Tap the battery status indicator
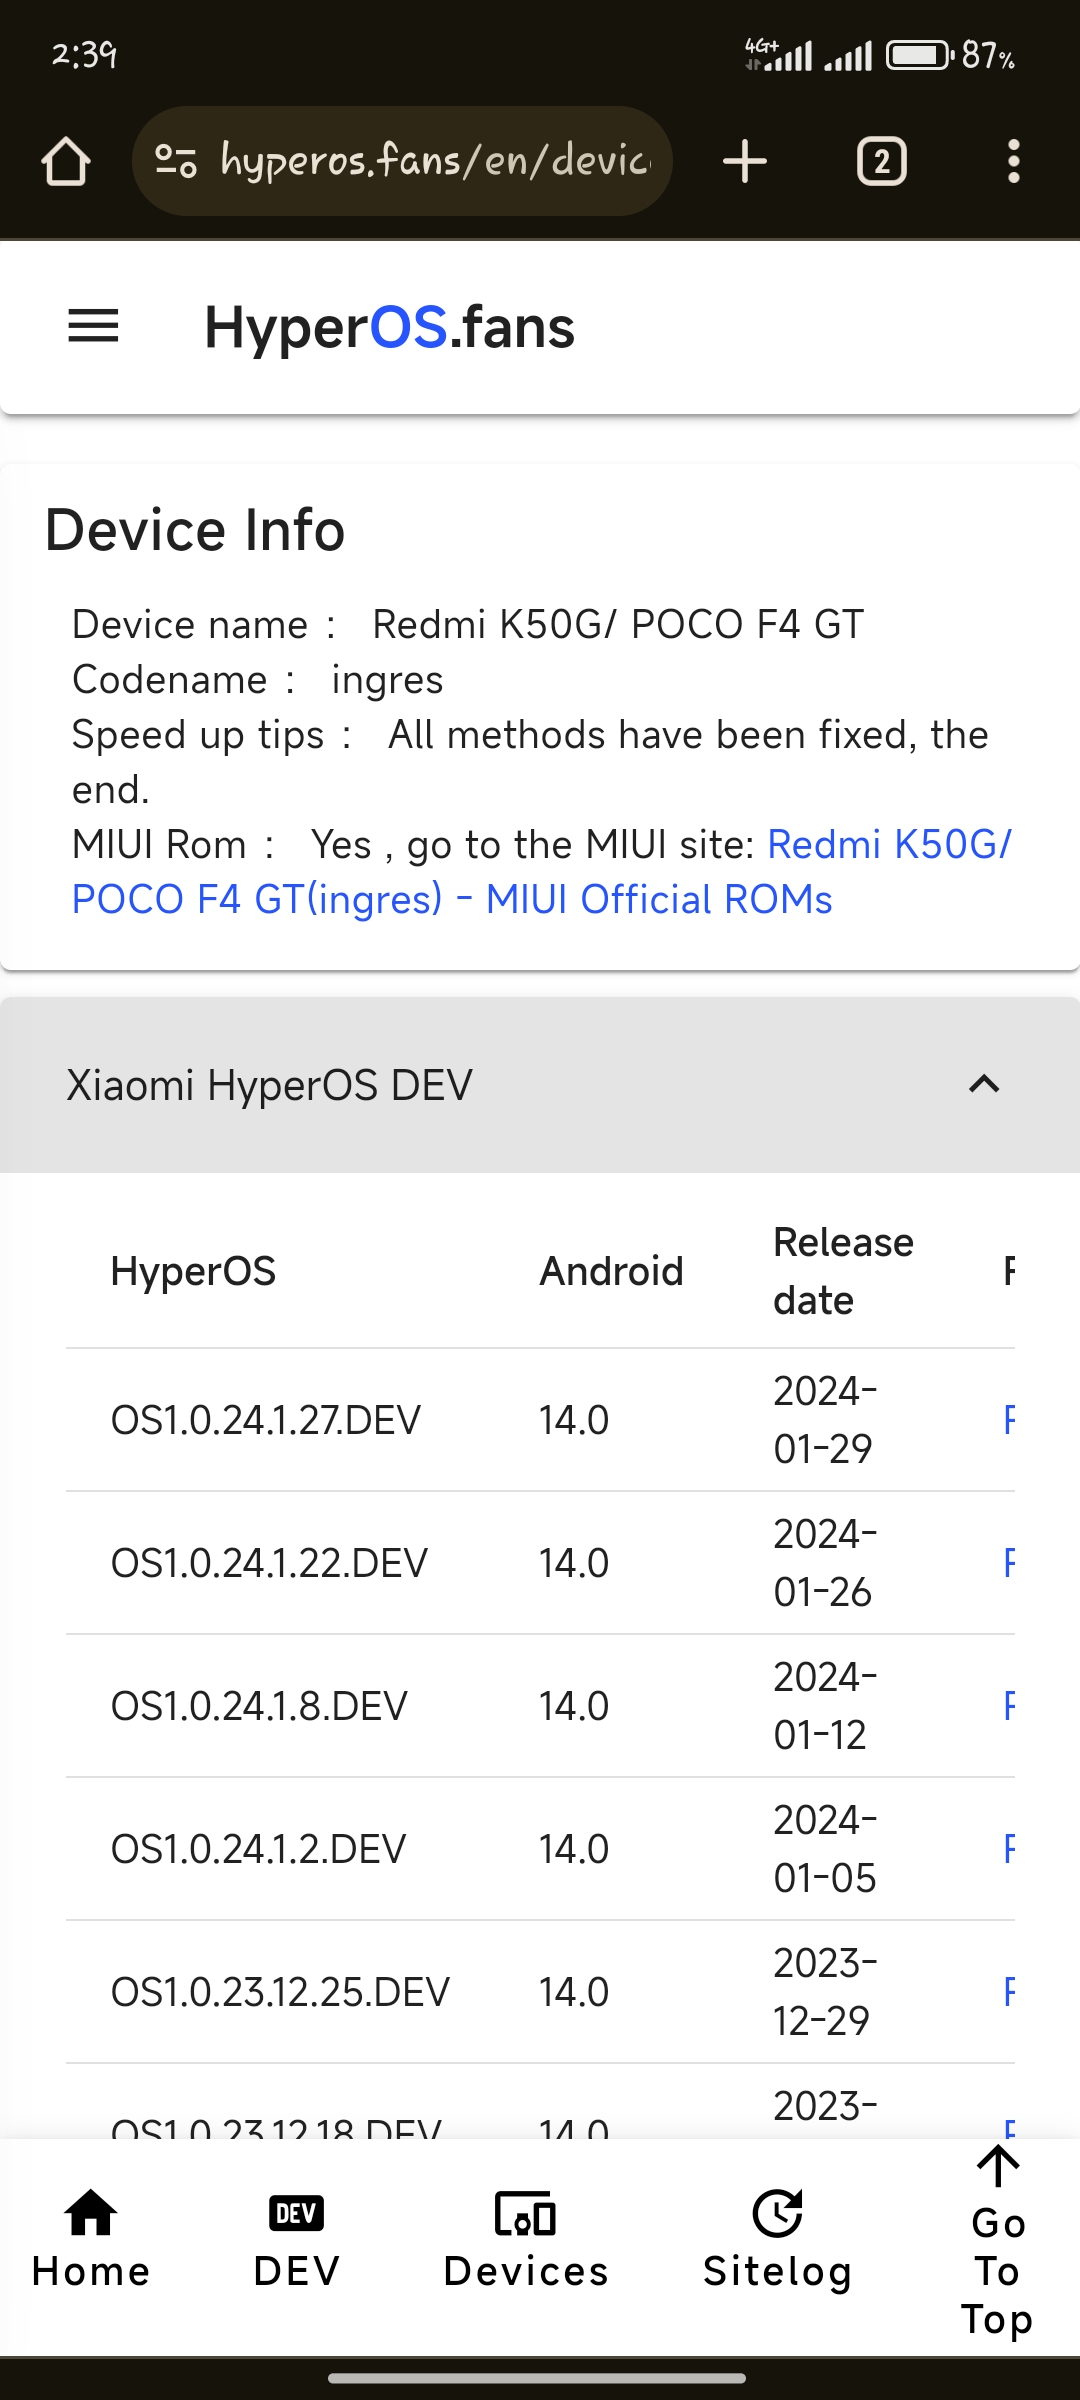 920,55
